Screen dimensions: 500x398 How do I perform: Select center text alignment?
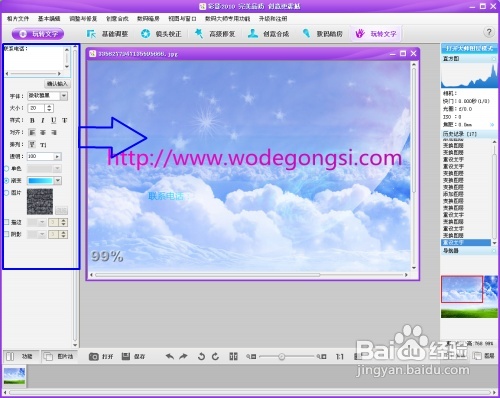click(43, 132)
